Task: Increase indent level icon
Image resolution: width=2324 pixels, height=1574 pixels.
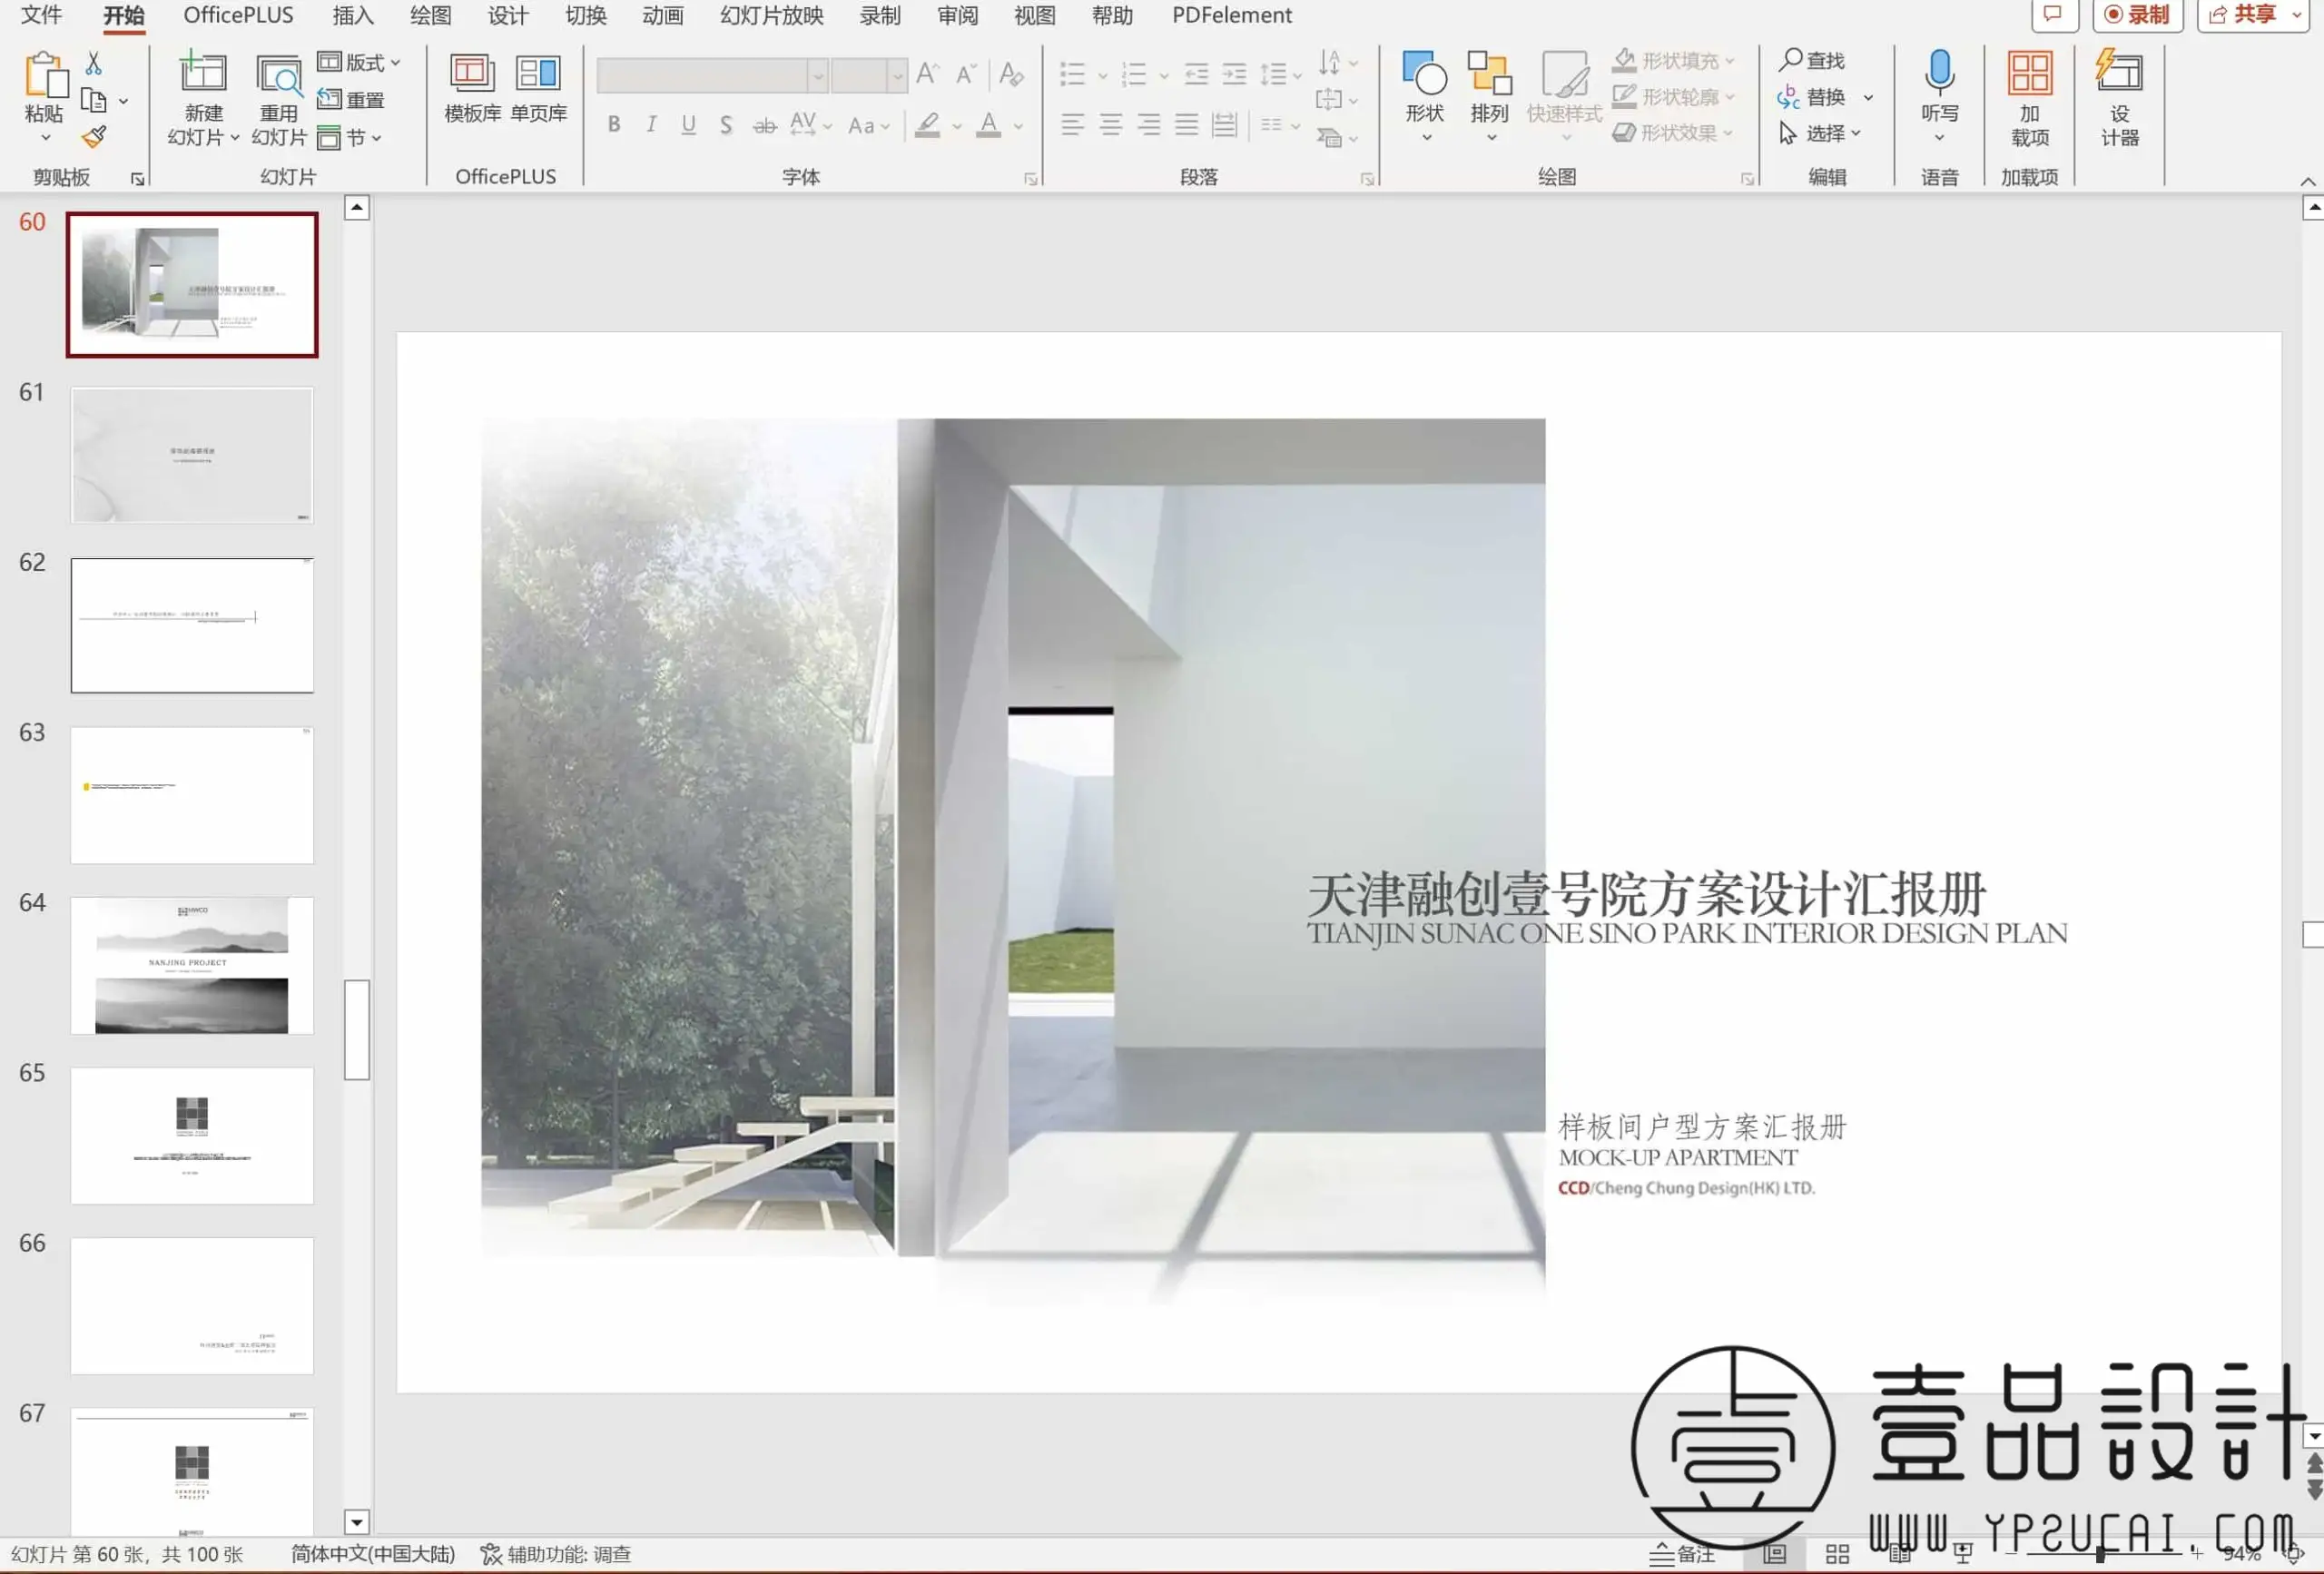Action: click(1235, 74)
